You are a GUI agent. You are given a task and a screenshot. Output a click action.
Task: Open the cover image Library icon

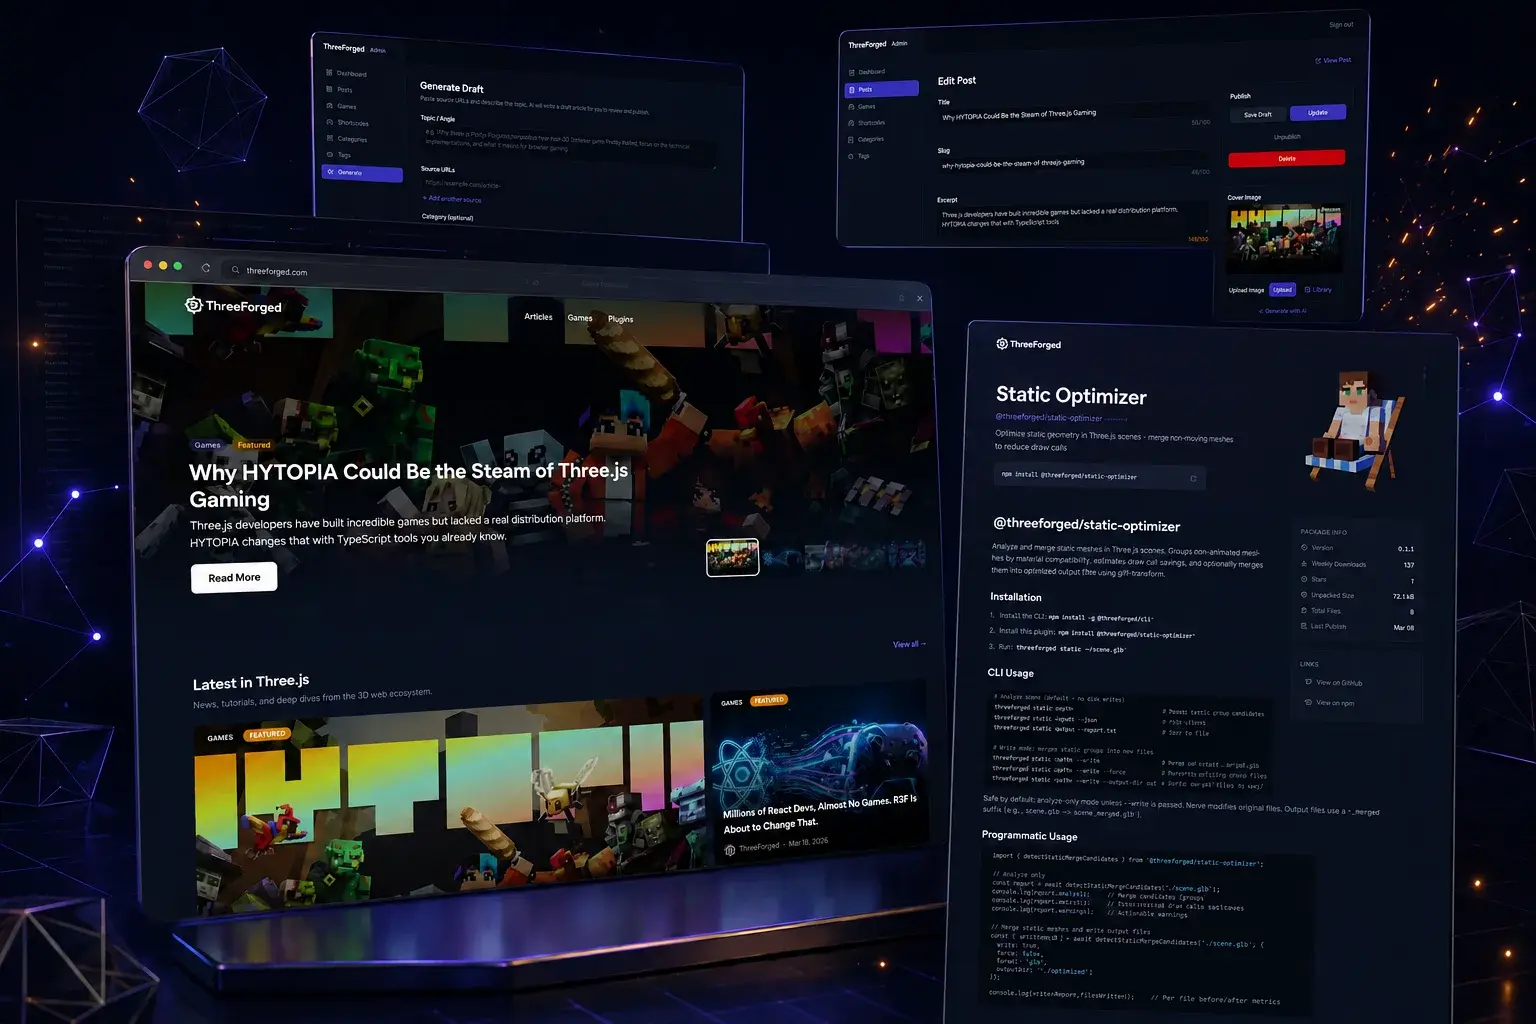(1307, 290)
